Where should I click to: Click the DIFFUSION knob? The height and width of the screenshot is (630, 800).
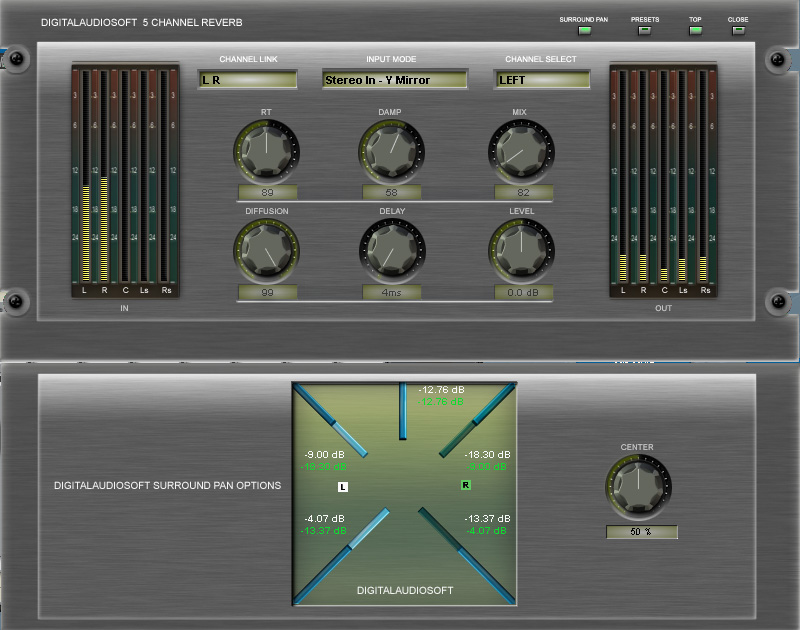(266, 251)
